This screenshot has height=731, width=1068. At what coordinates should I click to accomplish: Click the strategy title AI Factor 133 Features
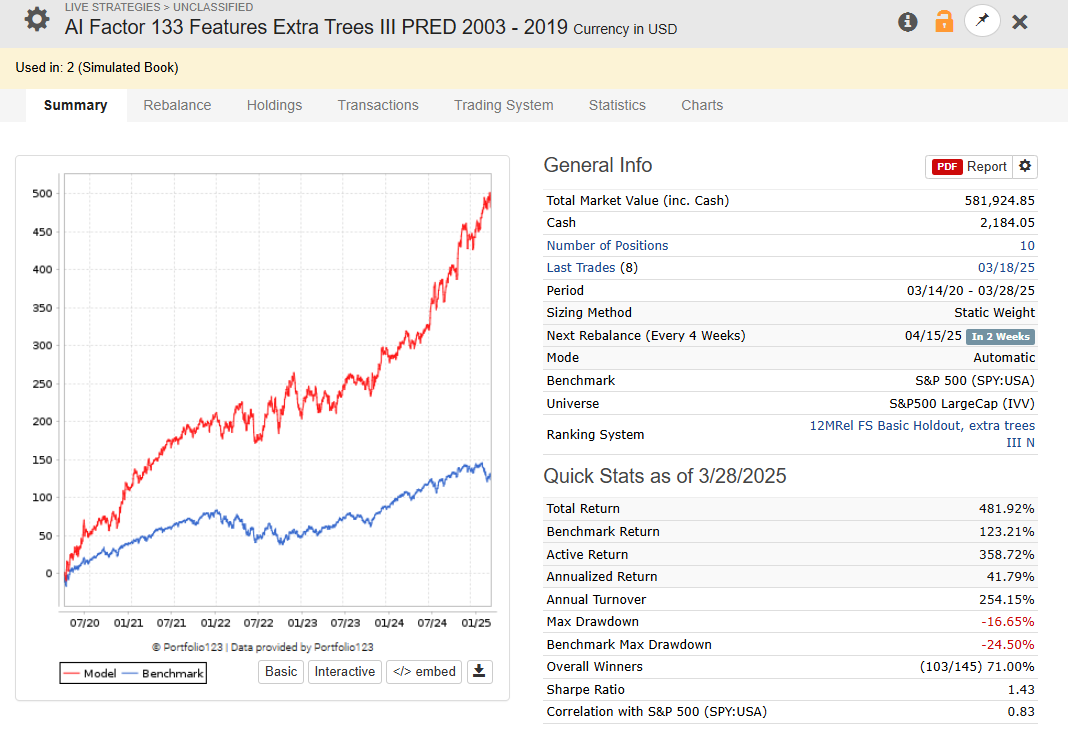point(316,27)
